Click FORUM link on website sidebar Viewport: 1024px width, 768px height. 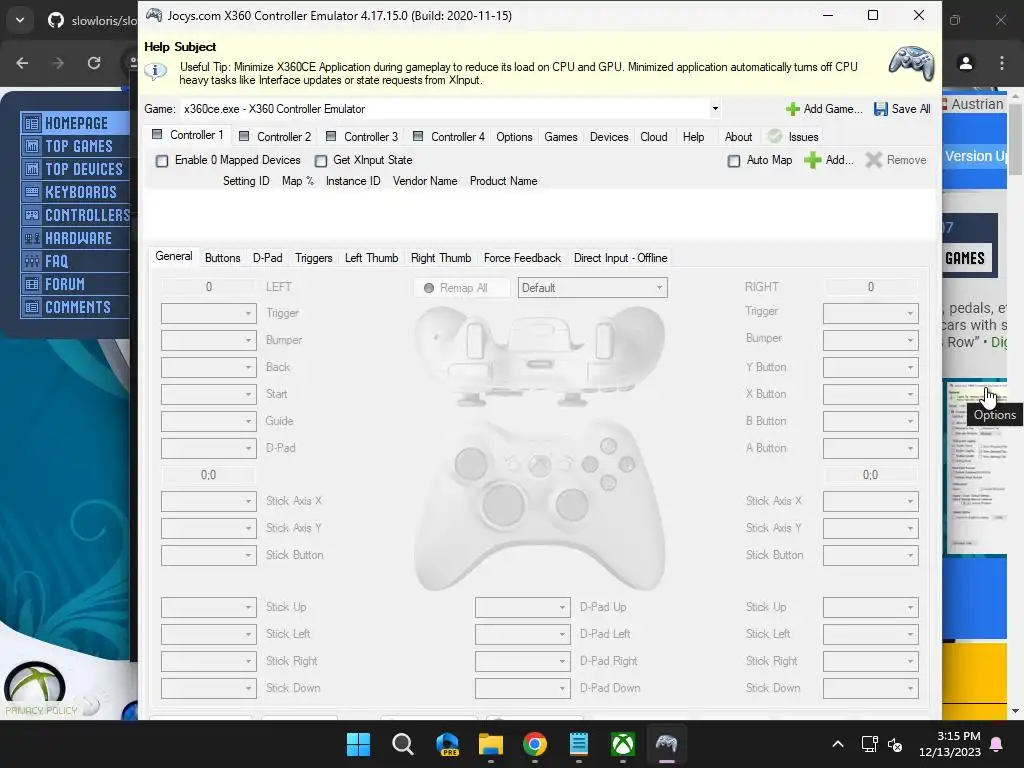[76, 284]
